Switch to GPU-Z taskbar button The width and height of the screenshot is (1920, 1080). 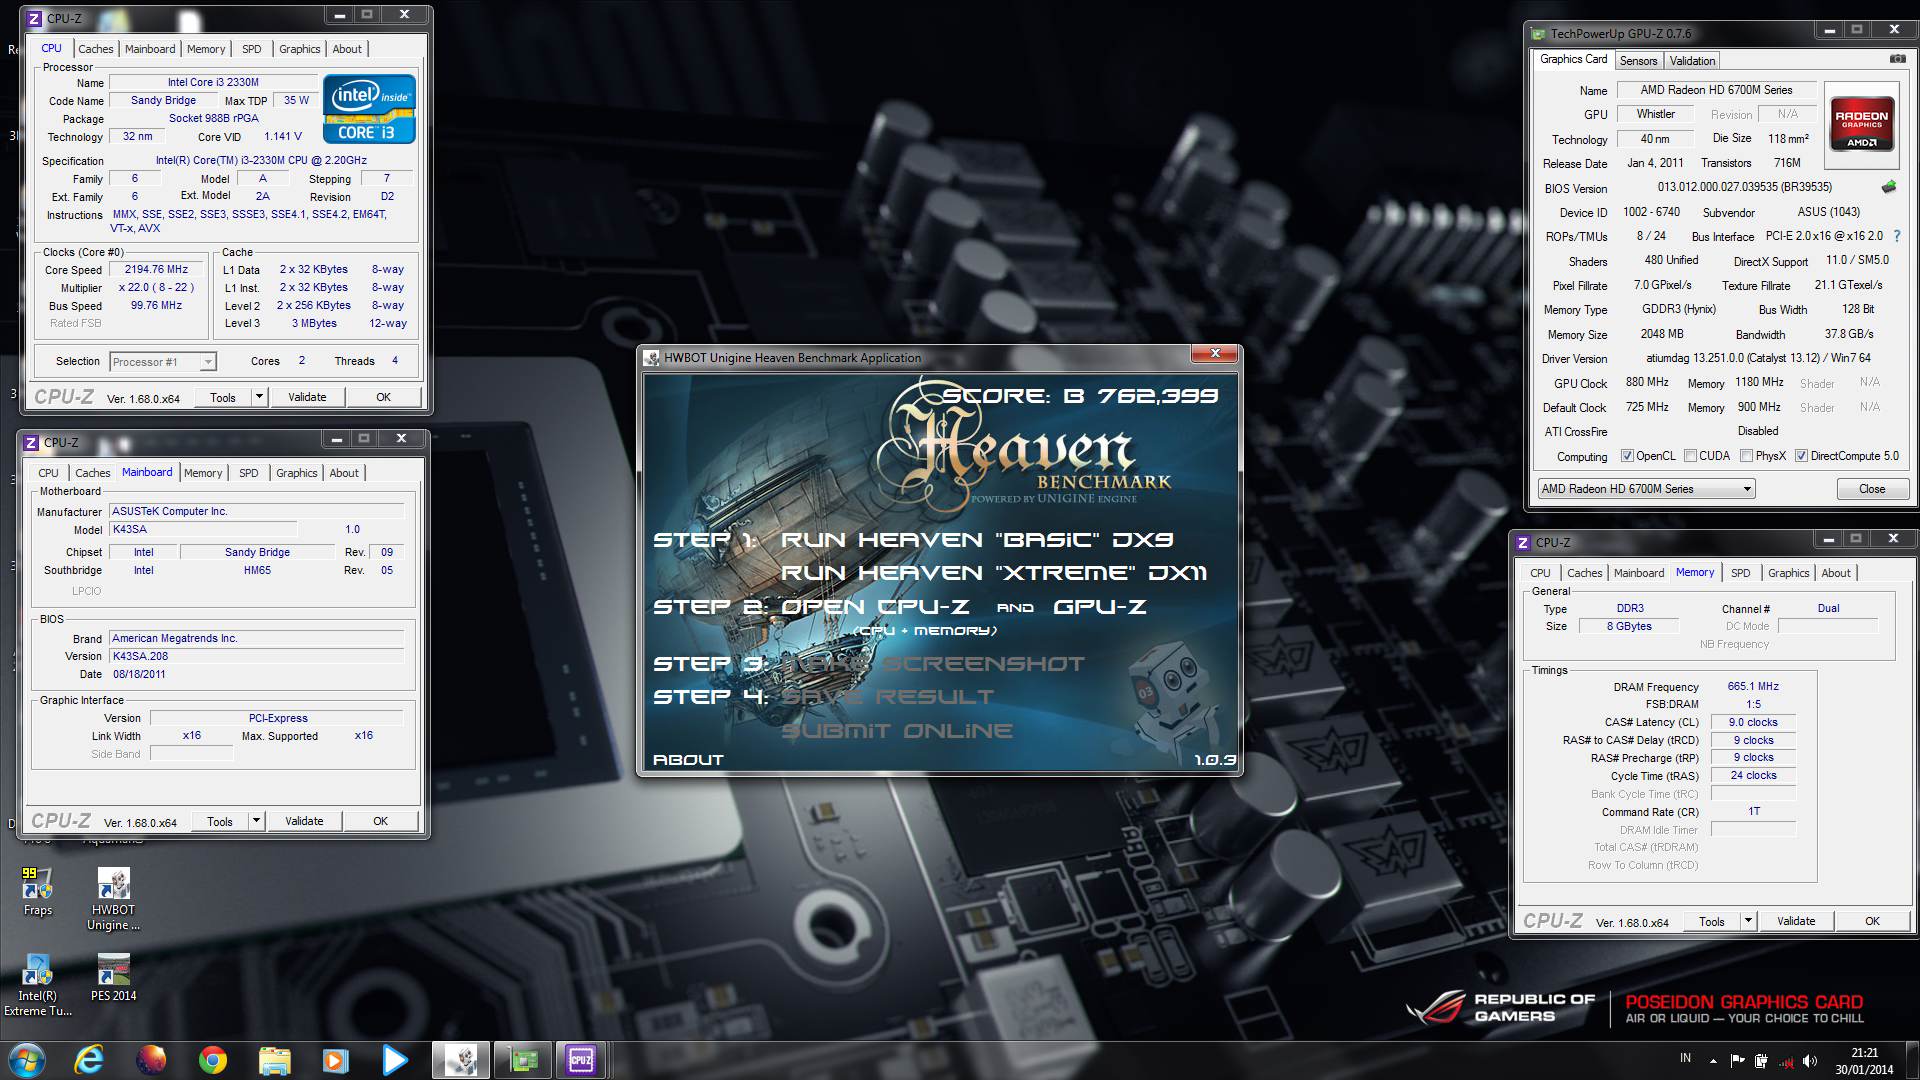(523, 1059)
